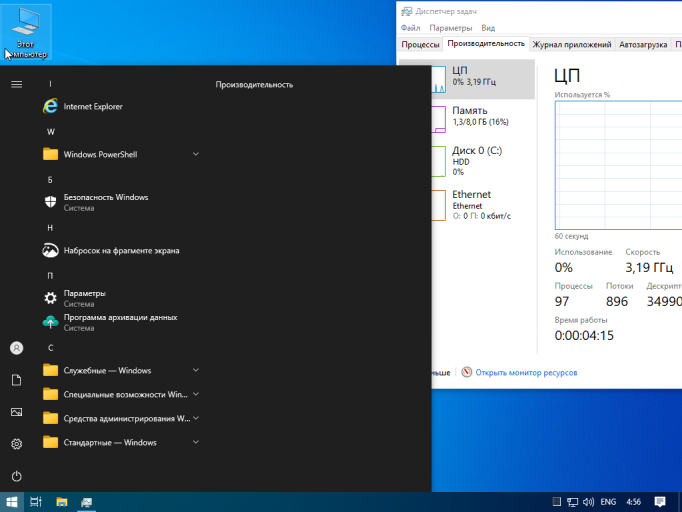Viewport: 682px width, 512px height.
Task: Open Файл menu in Task Manager
Action: click(x=410, y=28)
